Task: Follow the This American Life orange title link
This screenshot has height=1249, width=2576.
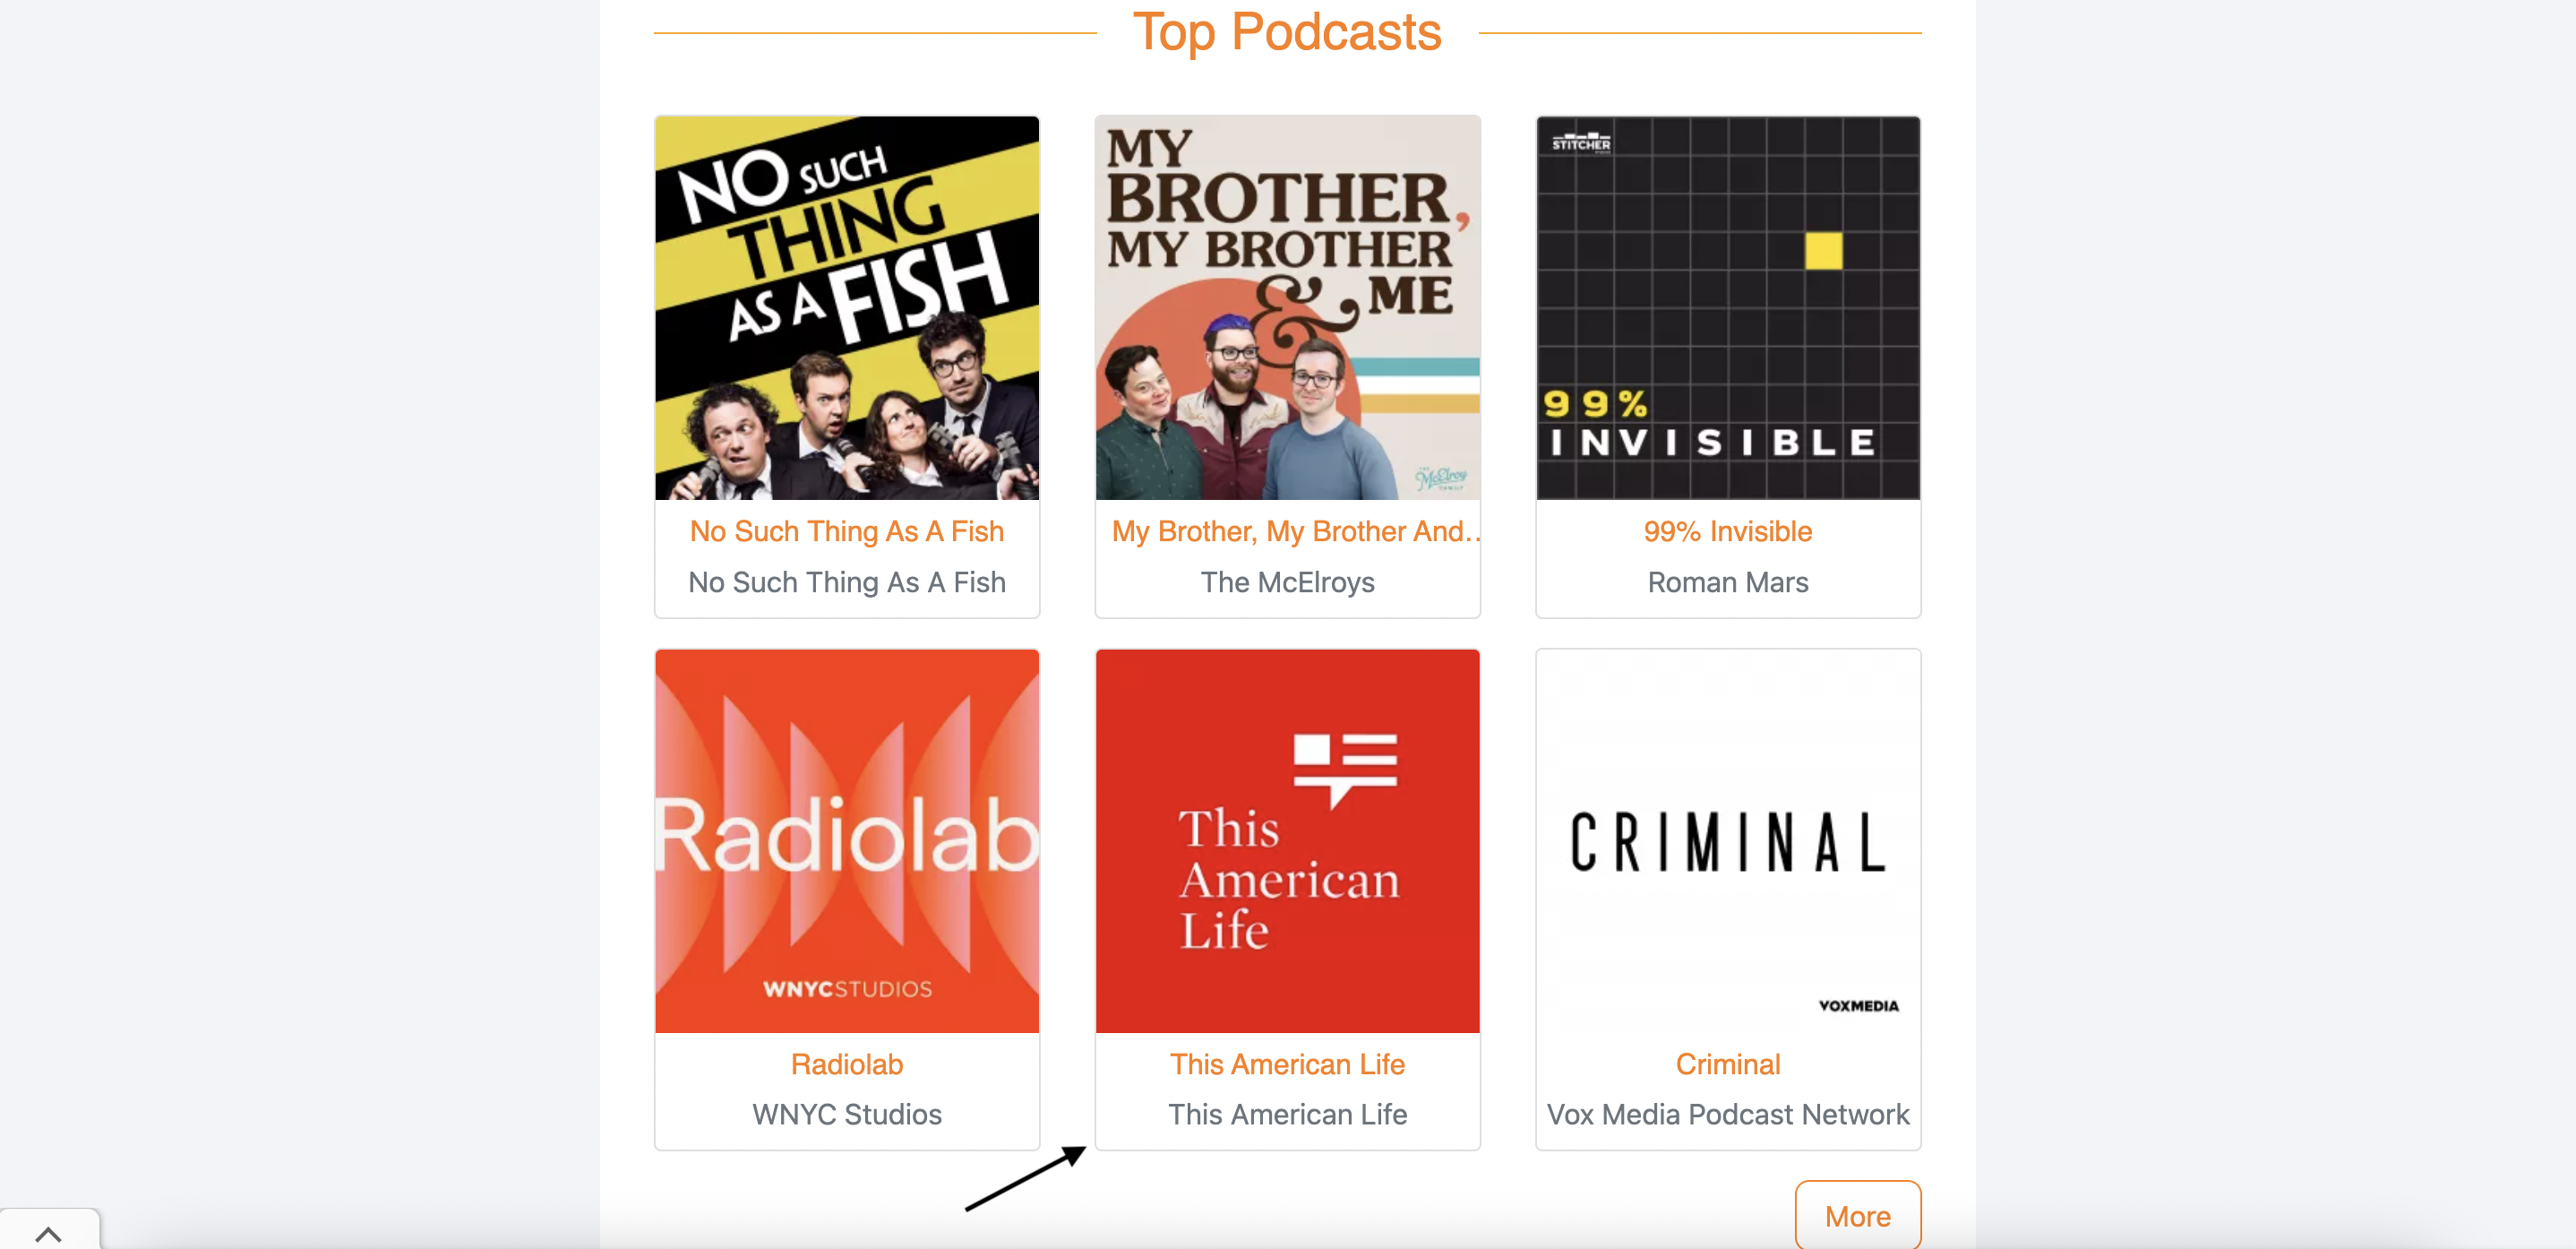Action: click(x=1288, y=1064)
